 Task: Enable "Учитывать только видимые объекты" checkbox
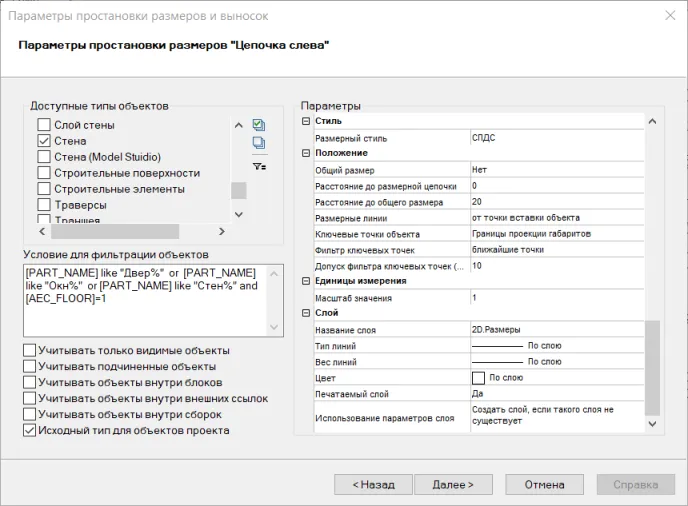tap(29, 351)
